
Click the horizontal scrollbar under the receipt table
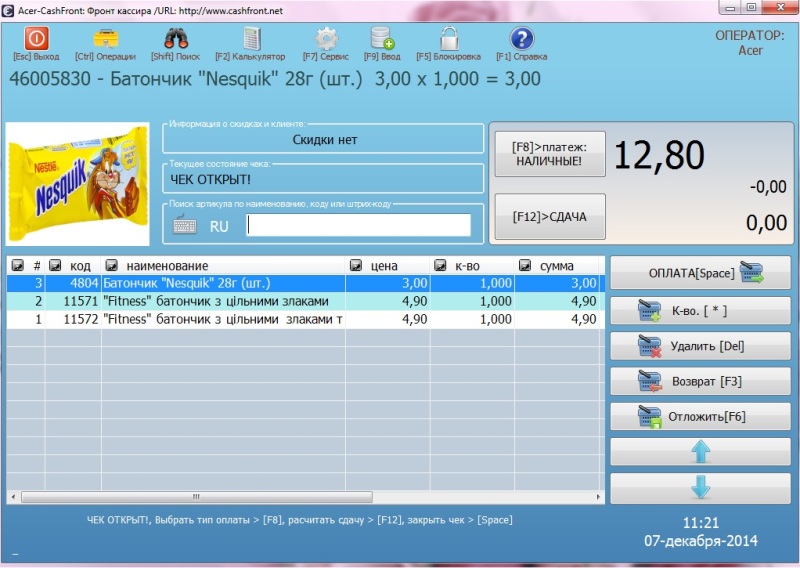(300, 496)
